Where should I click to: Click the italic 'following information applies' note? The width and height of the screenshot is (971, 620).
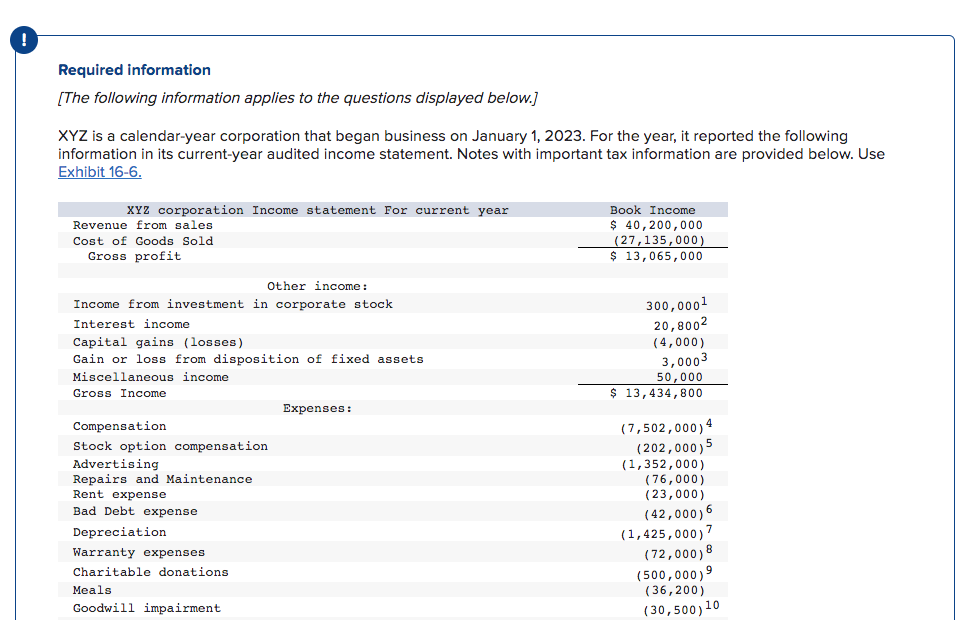click(x=298, y=98)
